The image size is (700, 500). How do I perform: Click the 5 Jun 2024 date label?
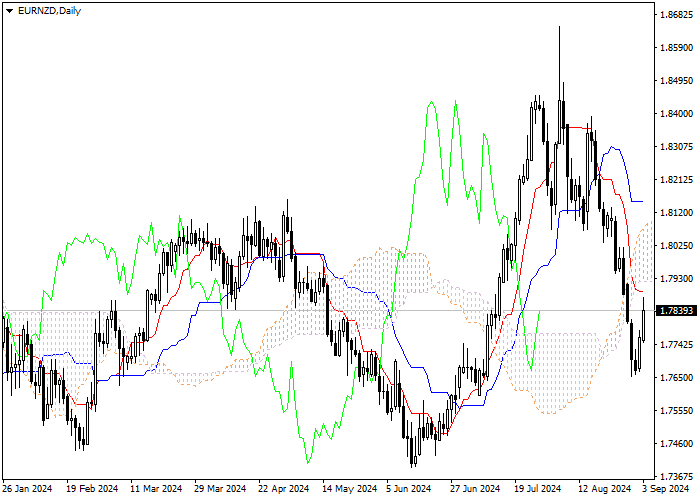[x=409, y=489]
